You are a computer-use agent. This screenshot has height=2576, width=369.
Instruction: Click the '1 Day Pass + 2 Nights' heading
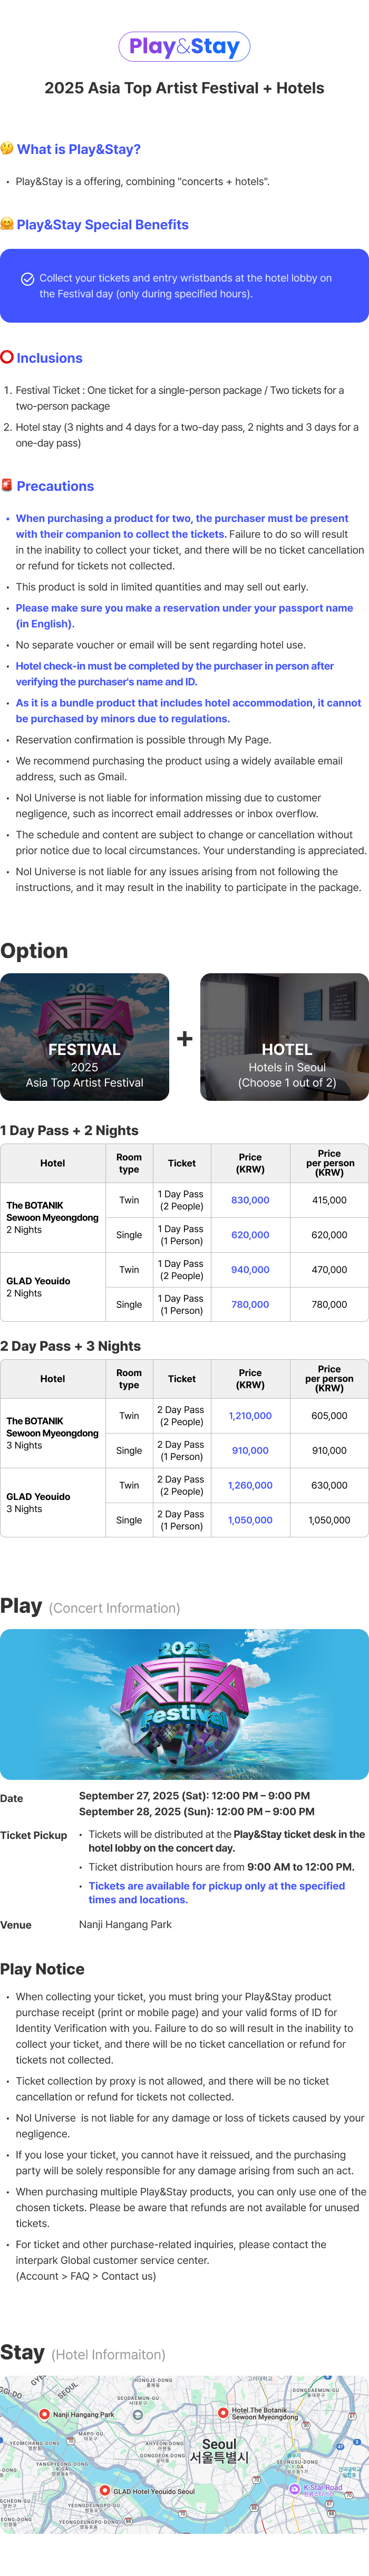click(69, 1130)
